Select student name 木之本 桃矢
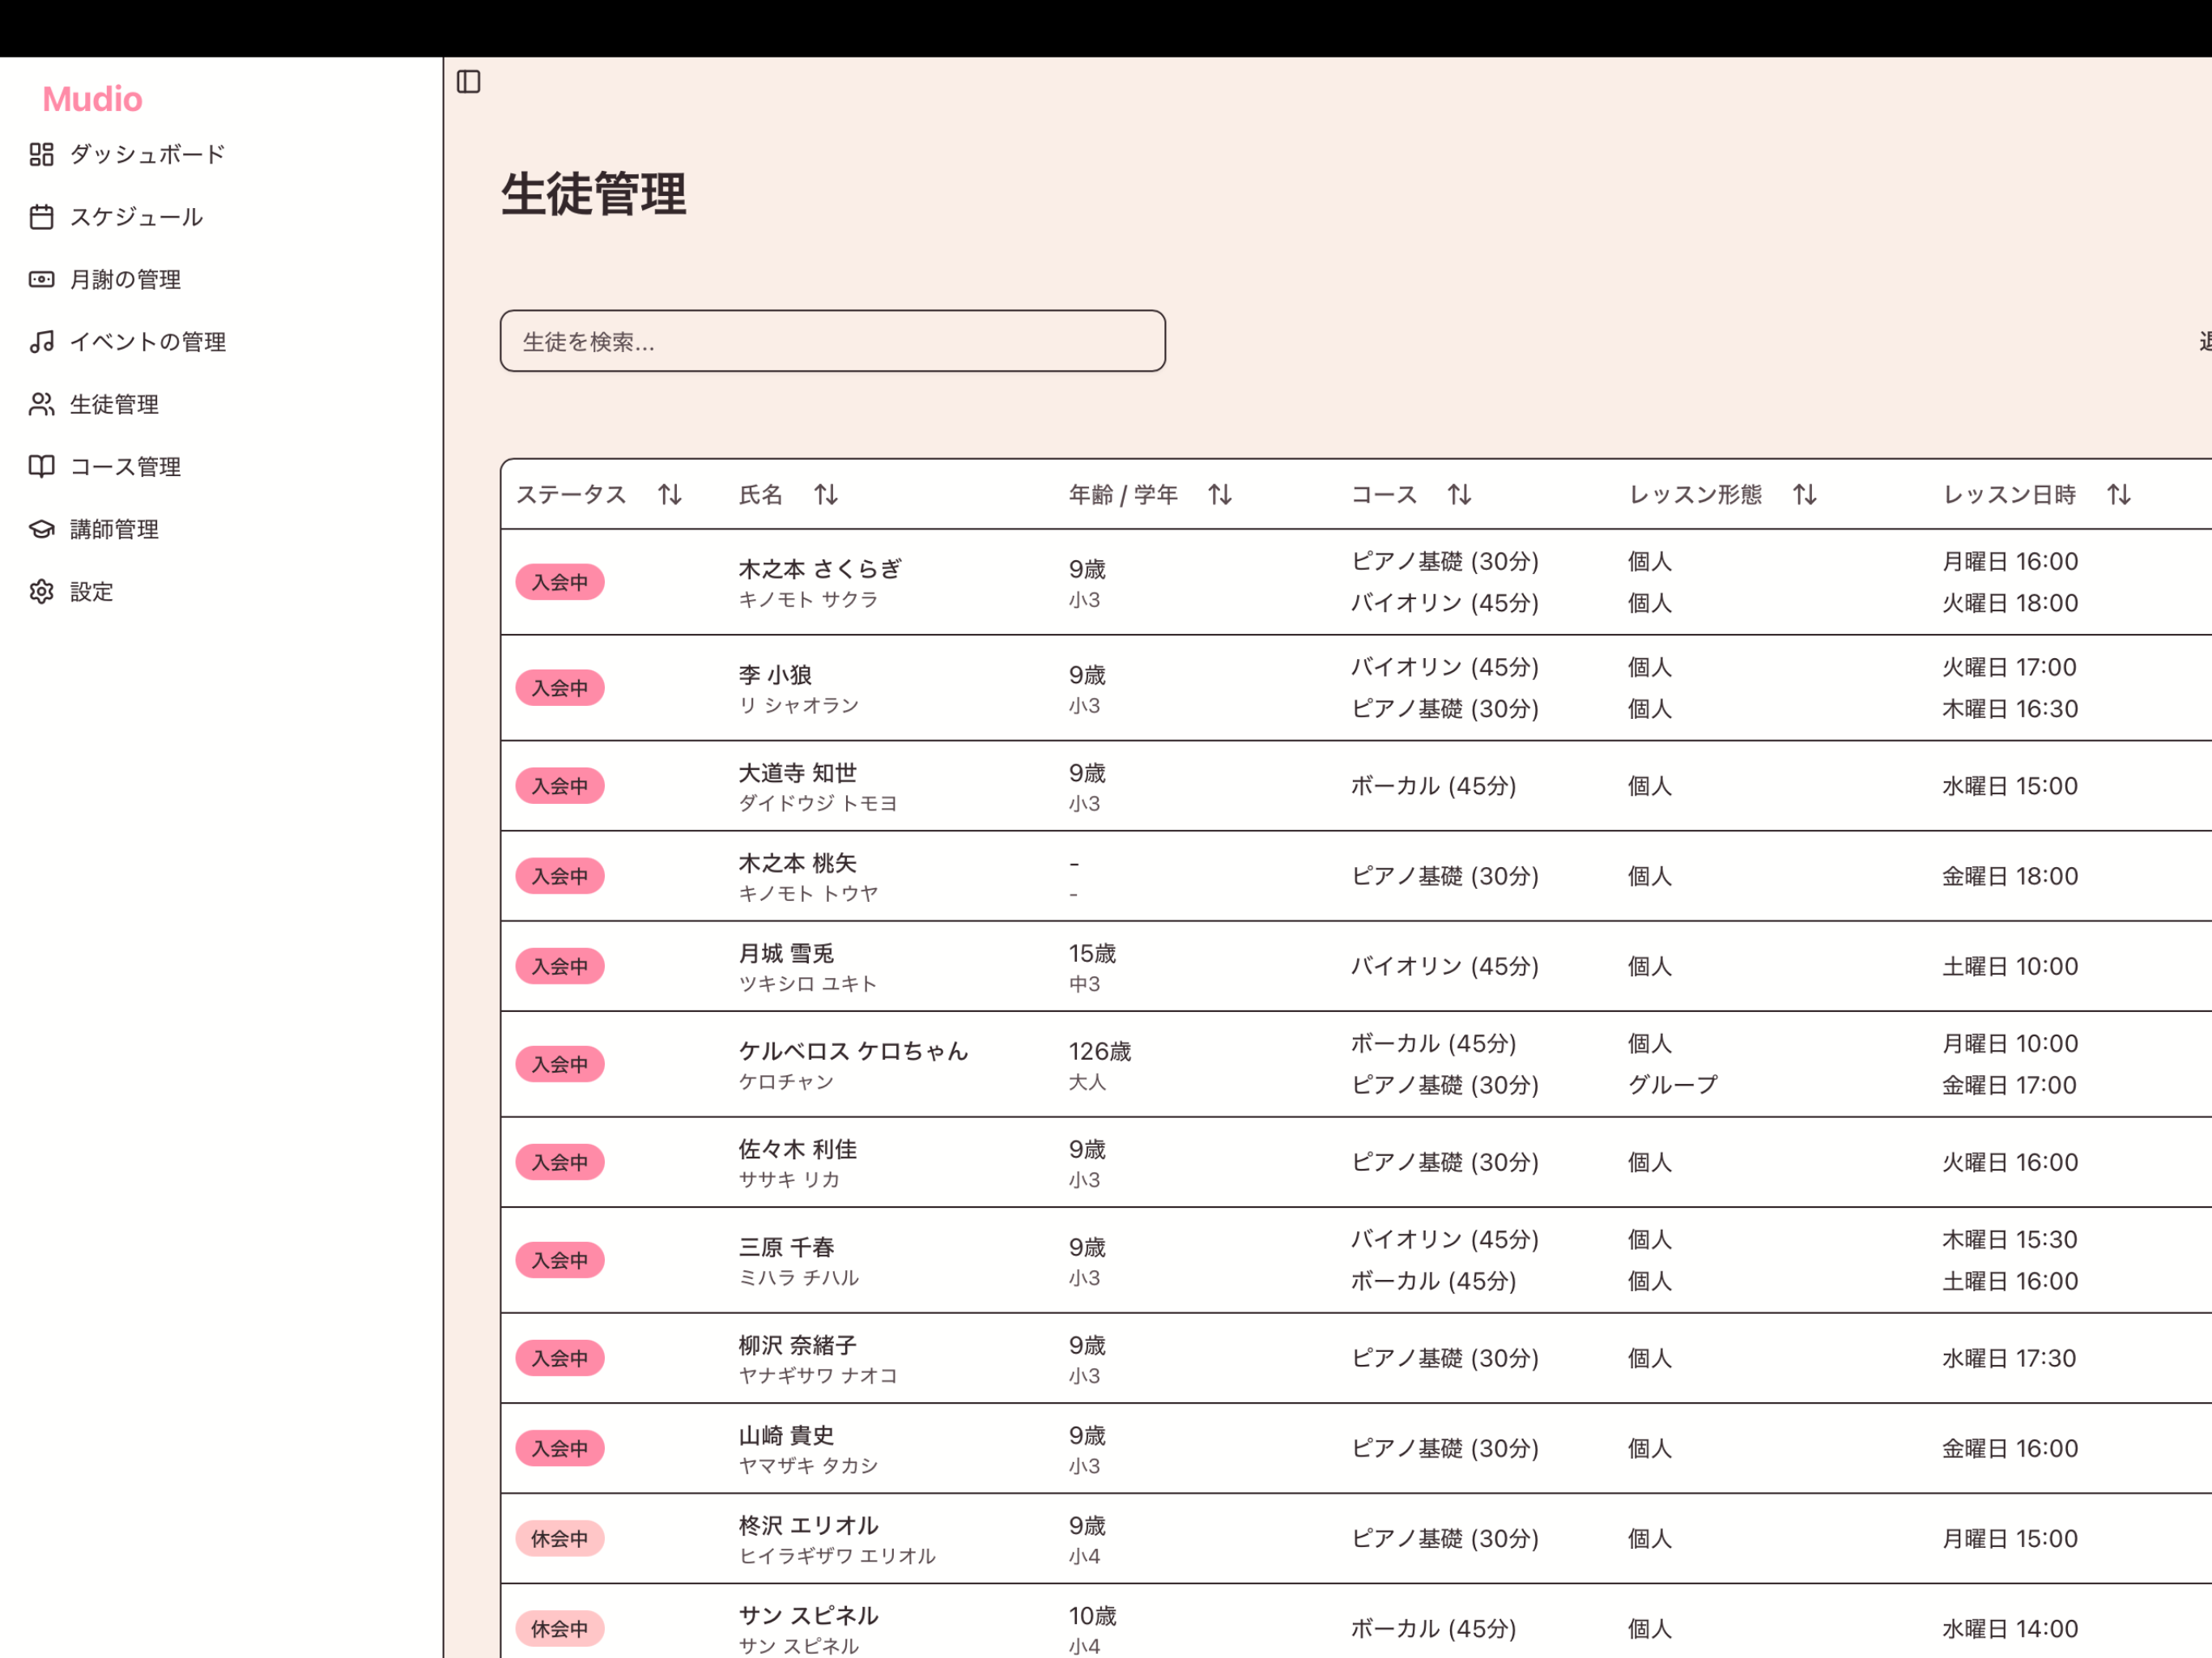 click(x=797, y=863)
